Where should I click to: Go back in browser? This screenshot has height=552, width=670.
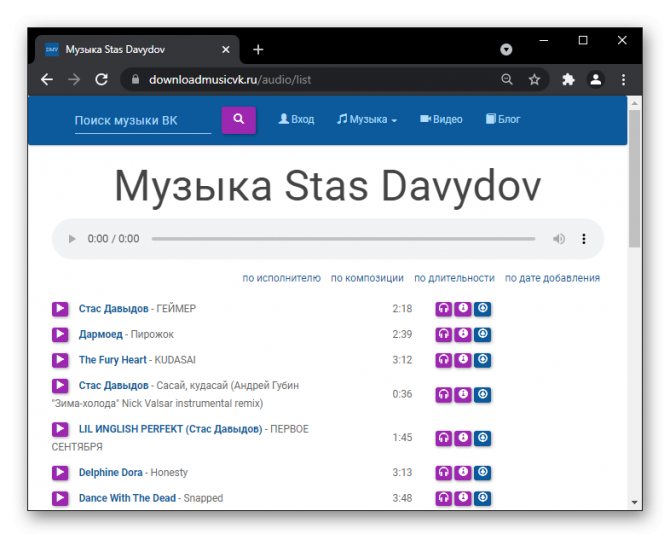click(x=47, y=79)
